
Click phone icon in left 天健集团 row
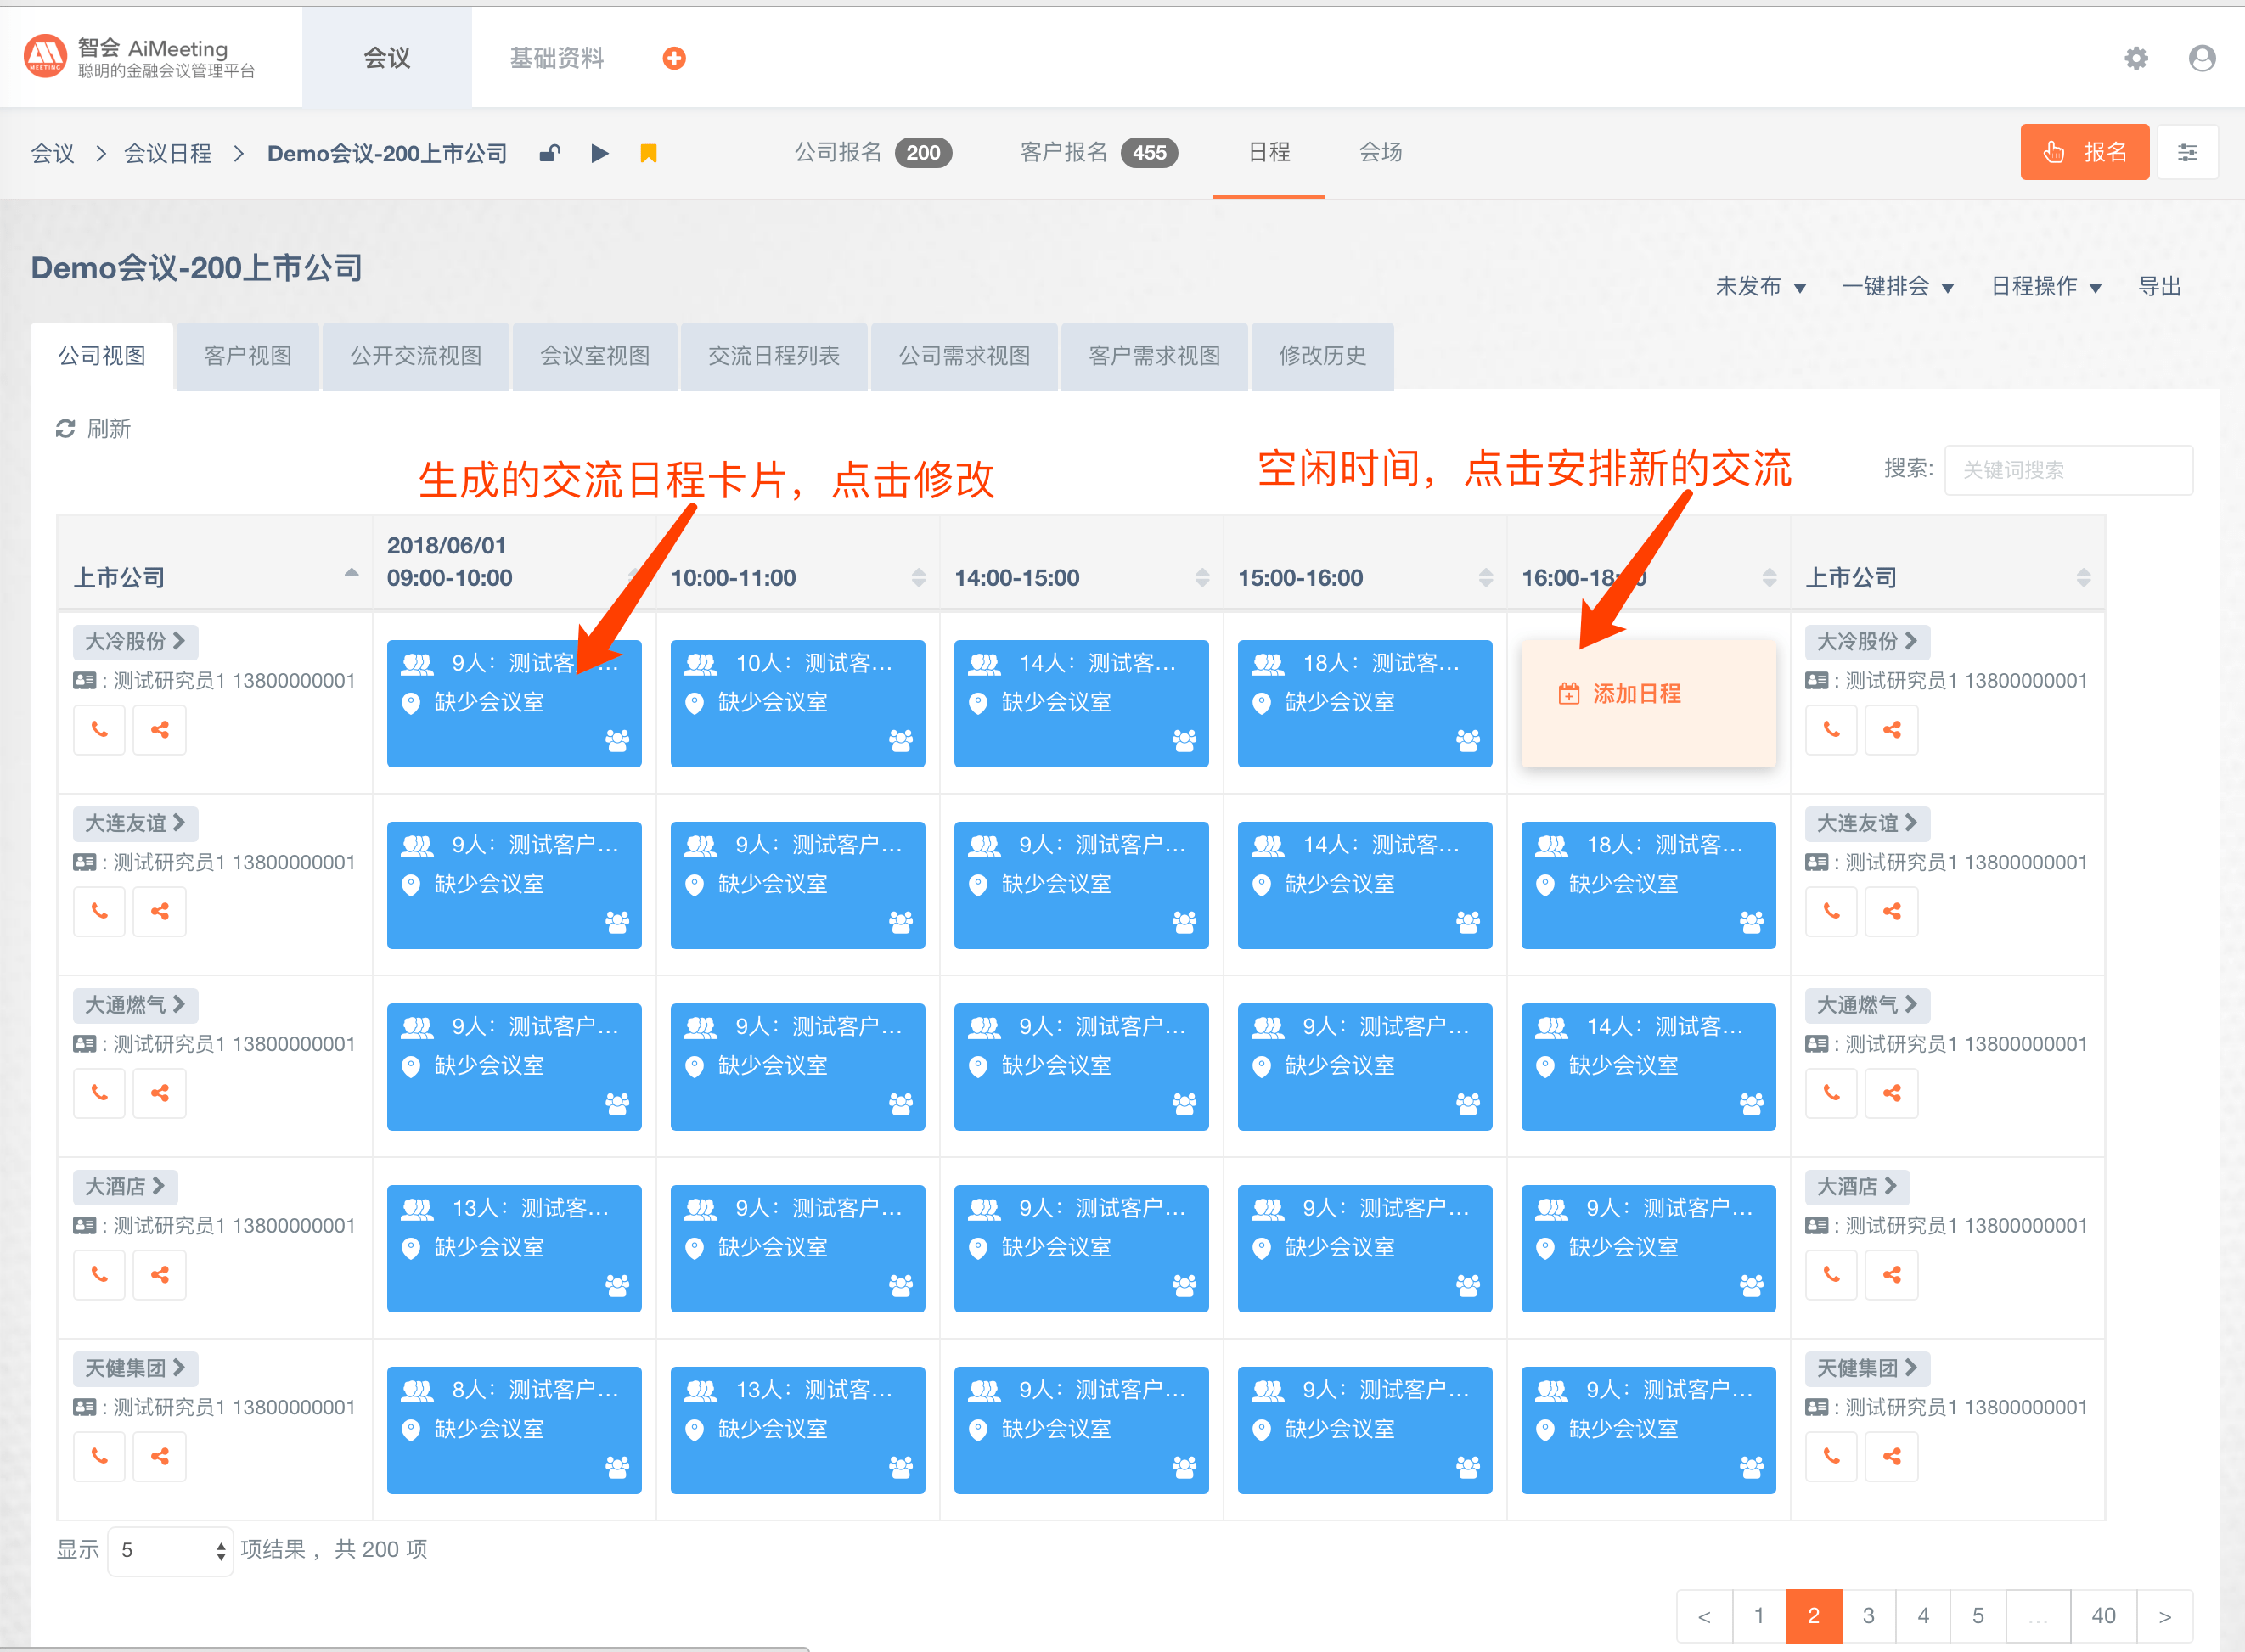(100, 1456)
